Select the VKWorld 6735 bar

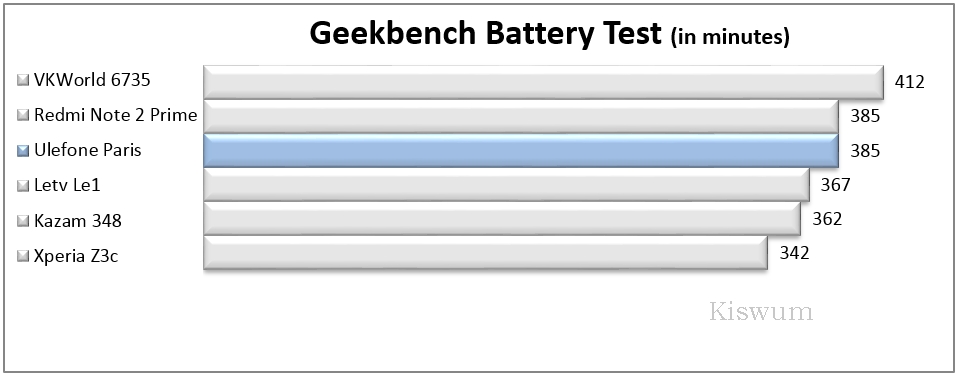coord(544,82)
